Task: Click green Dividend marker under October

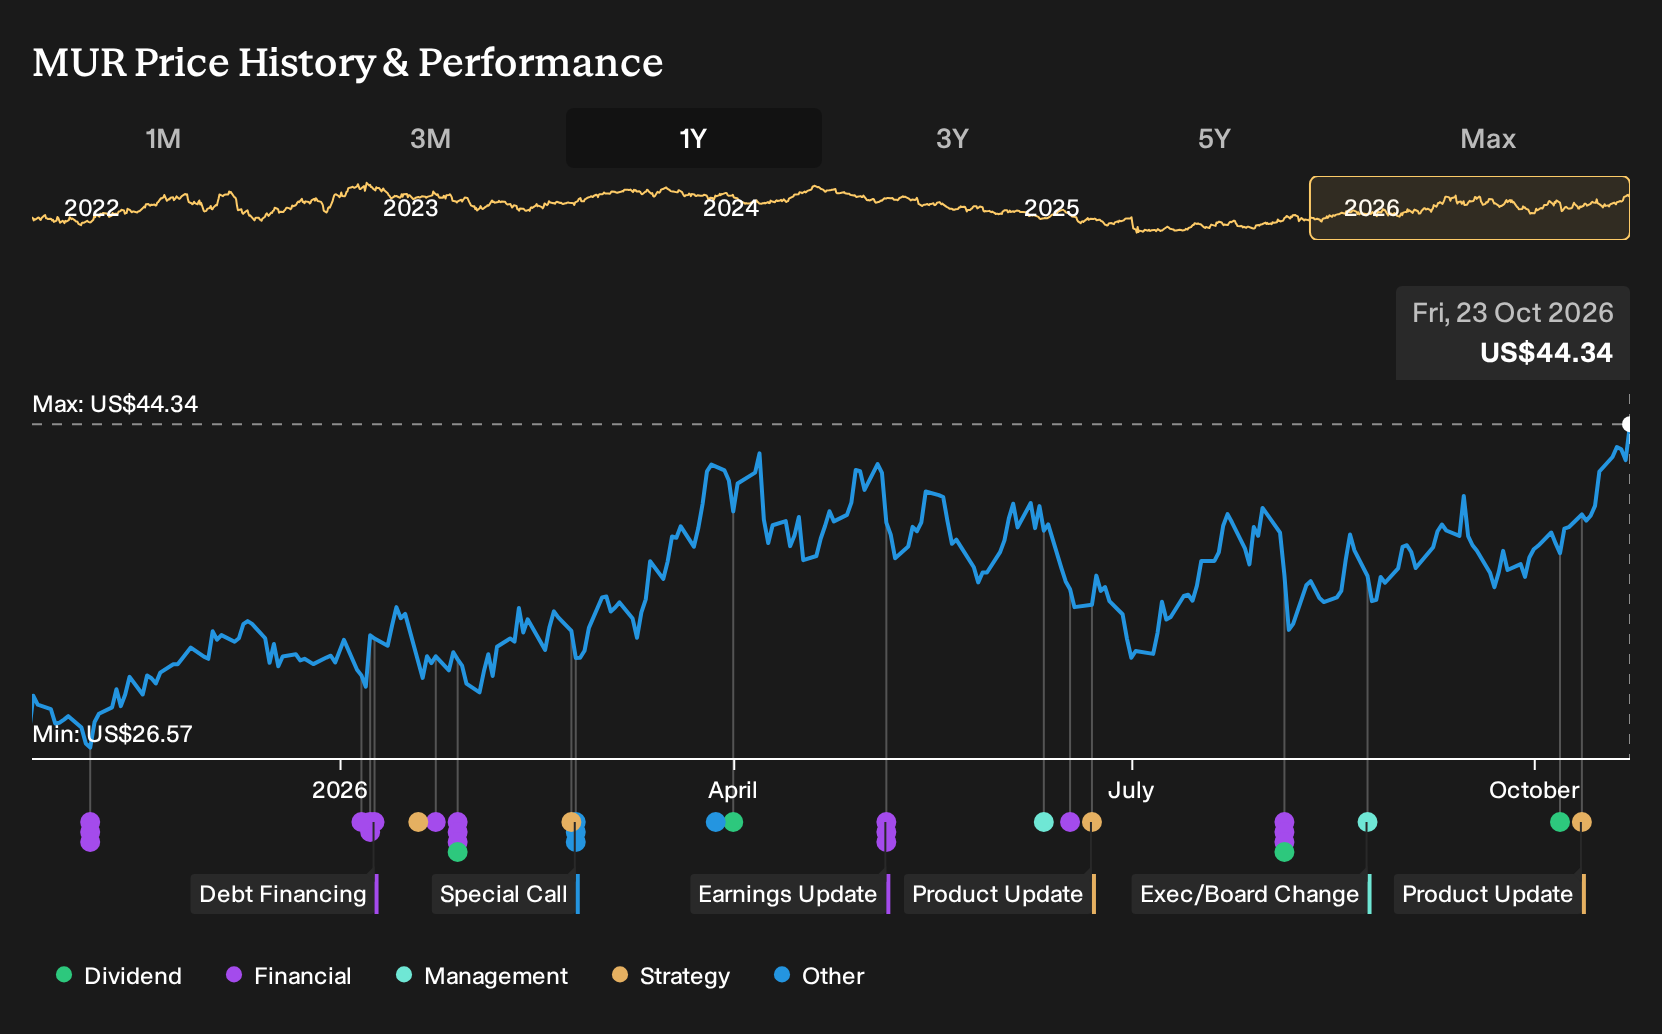Action: 1560,822
